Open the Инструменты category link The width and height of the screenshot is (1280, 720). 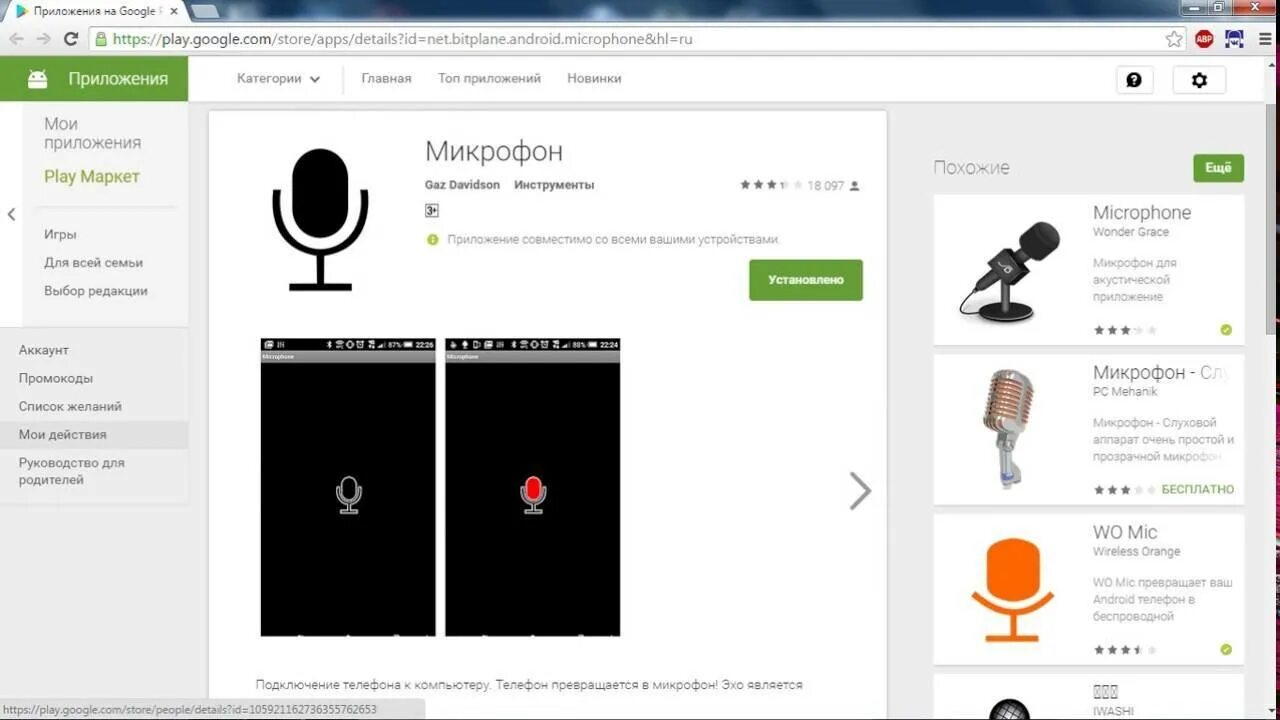tap(554, 185)
